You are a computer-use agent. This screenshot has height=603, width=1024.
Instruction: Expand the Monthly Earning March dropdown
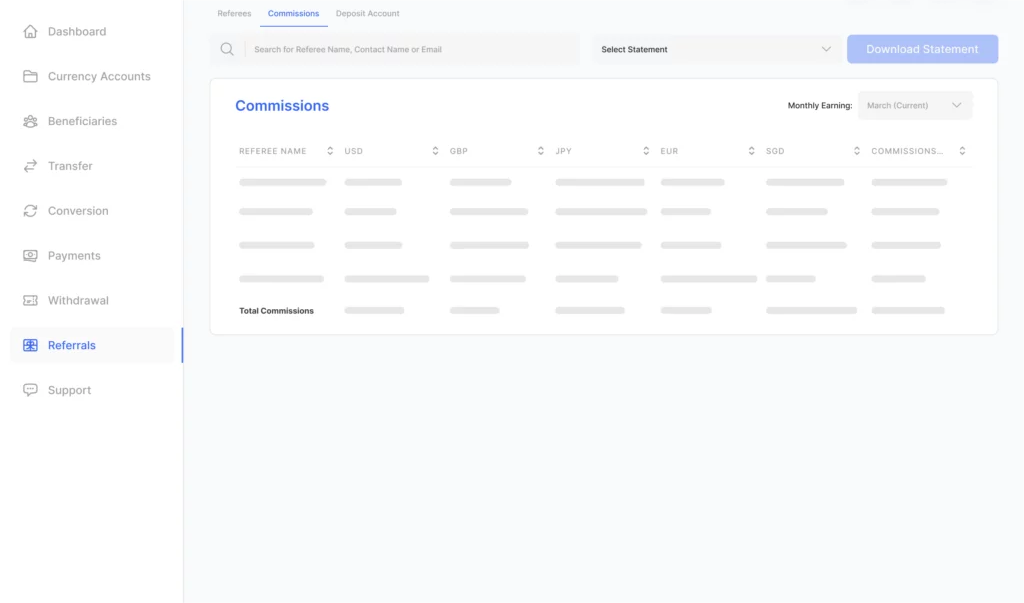point(914,105)
